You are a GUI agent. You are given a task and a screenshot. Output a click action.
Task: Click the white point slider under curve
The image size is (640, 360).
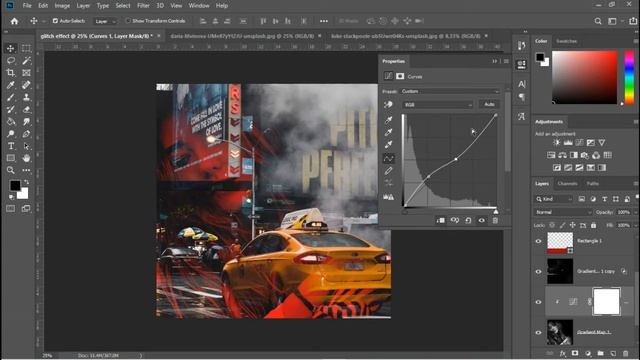[496, 212]
